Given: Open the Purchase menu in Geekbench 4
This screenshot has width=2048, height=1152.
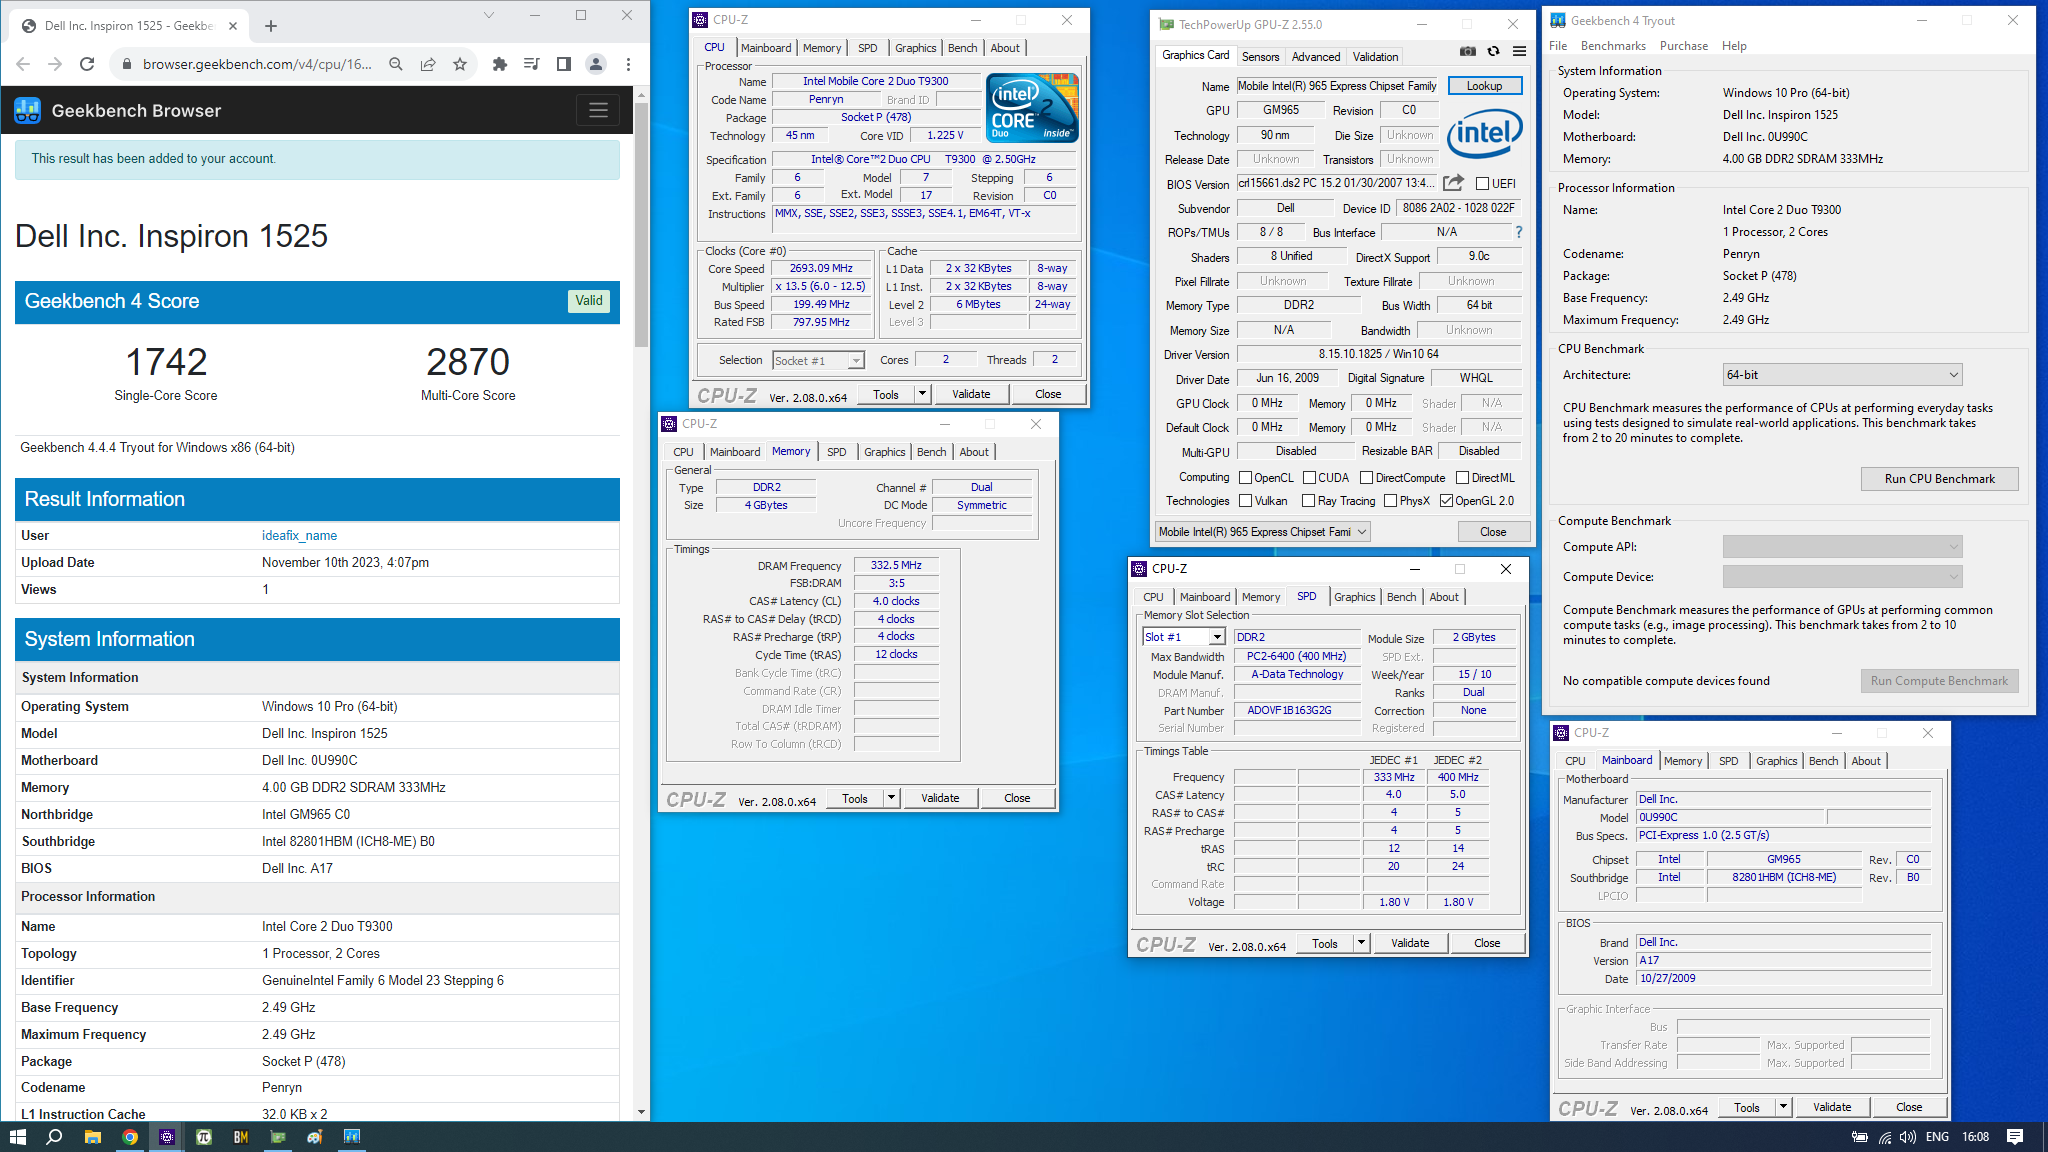Looking at the screenshot, I should coord(1684,46).
